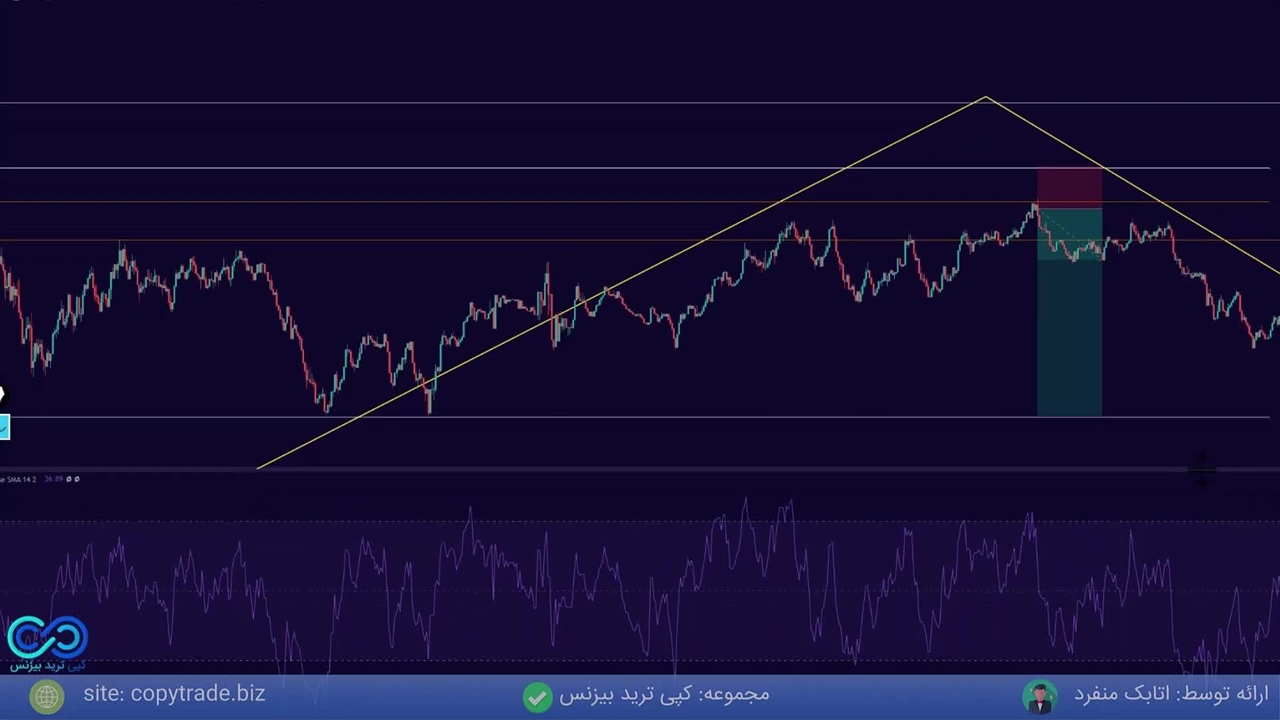Select the topmost white horizontal line
This screenshot has height=720, width=1280.
(x=500, y=103)
